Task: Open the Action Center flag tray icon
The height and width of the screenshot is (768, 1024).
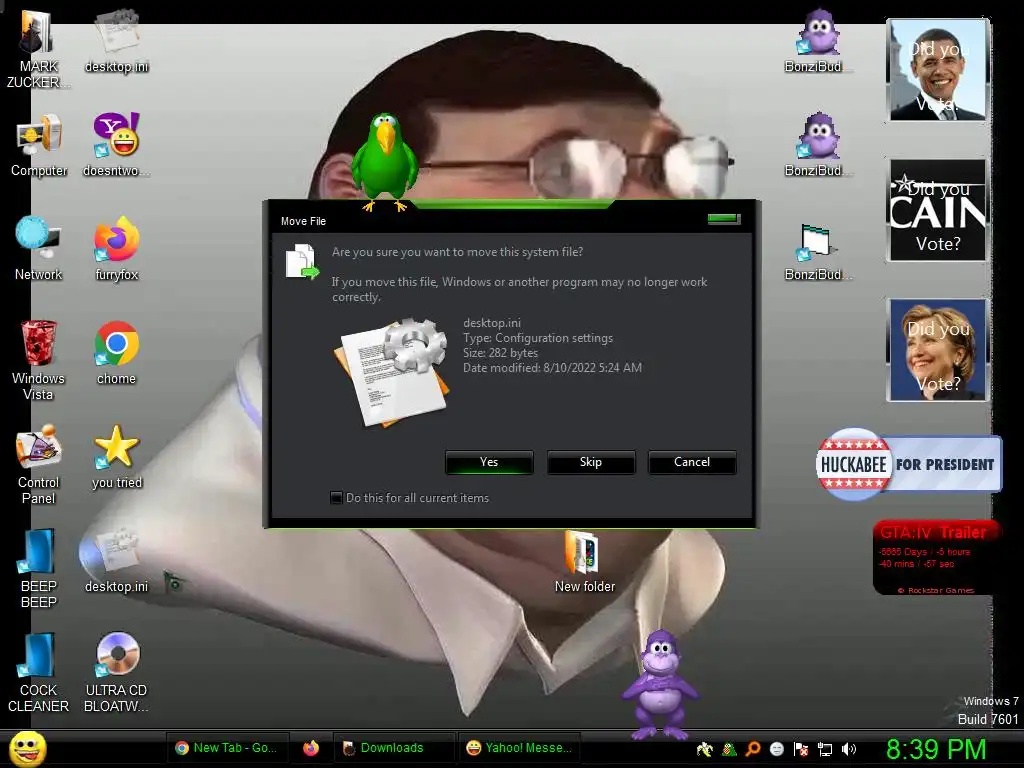Action: click(801, 749)
